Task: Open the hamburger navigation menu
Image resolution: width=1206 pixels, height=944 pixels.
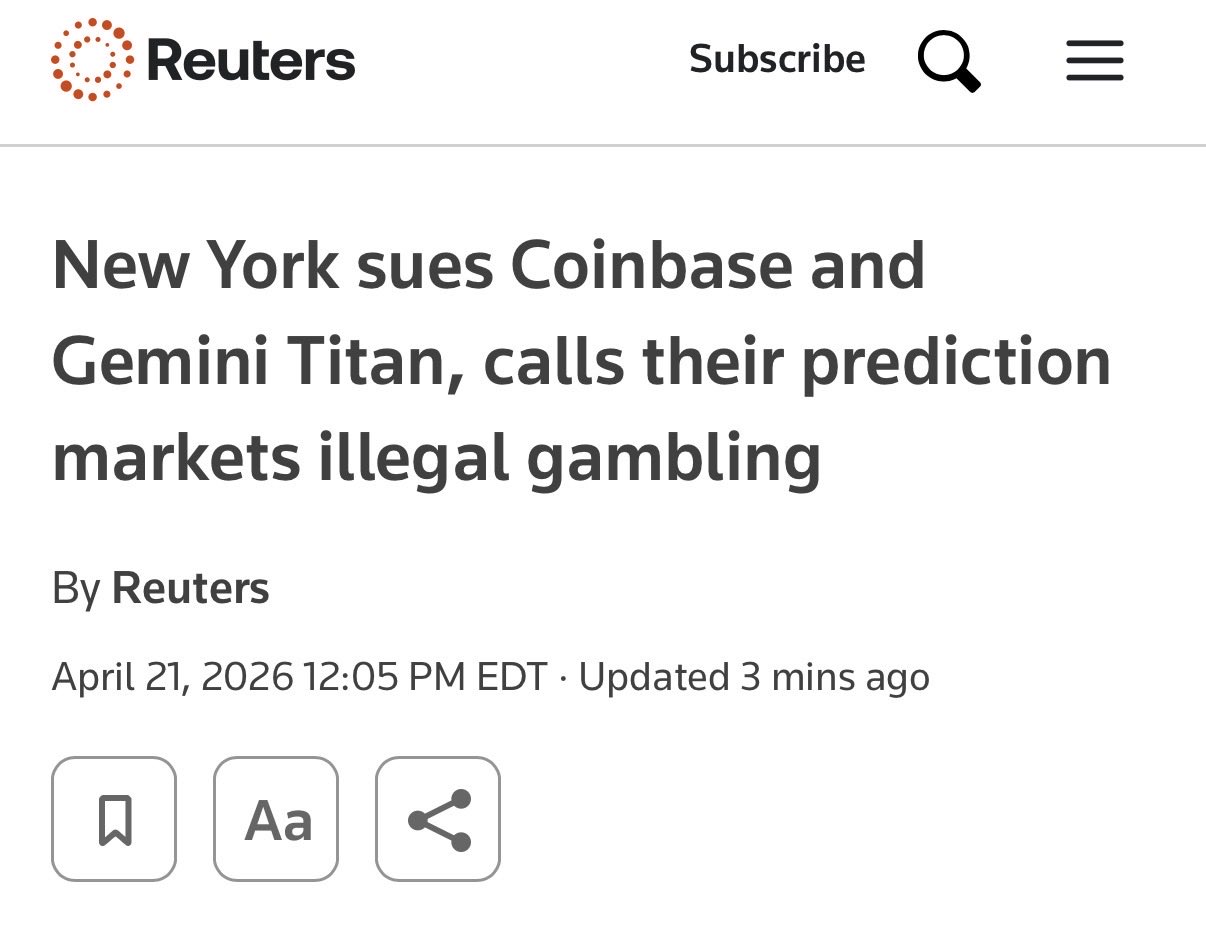Action: point(1094,60)
